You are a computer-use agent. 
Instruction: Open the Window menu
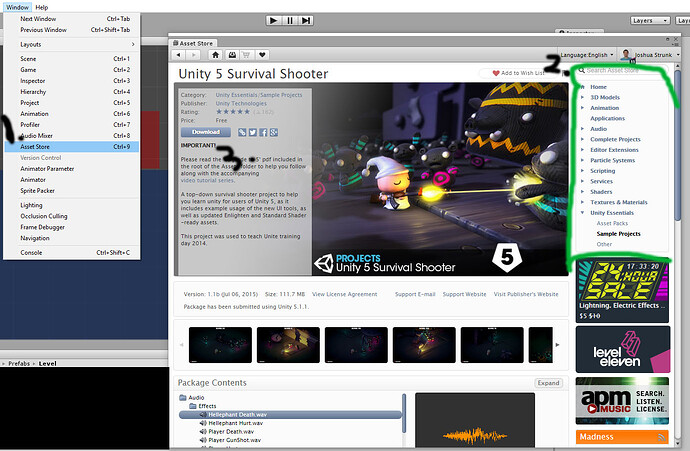click(18, 7)
